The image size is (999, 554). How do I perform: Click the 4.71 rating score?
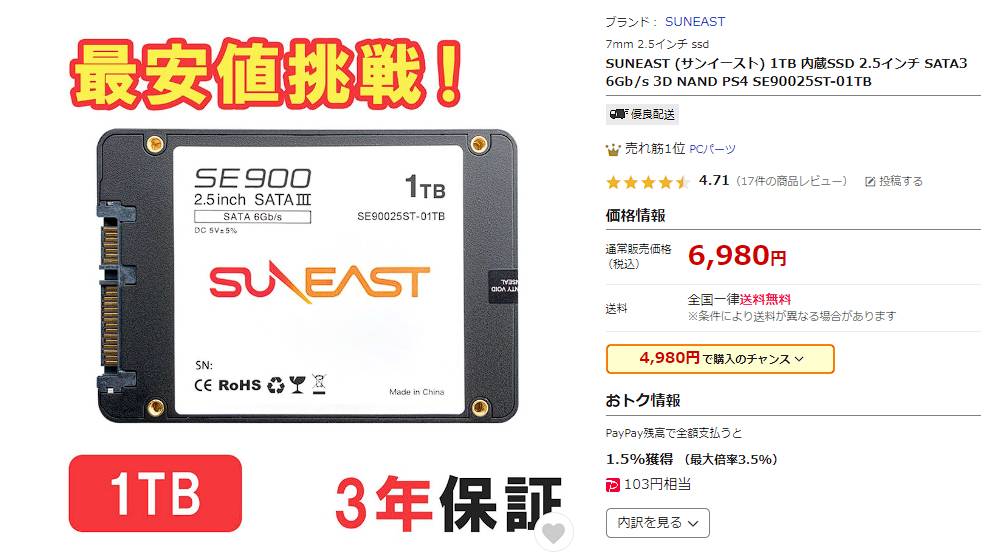pyautogui.click(x=714, y=181)
